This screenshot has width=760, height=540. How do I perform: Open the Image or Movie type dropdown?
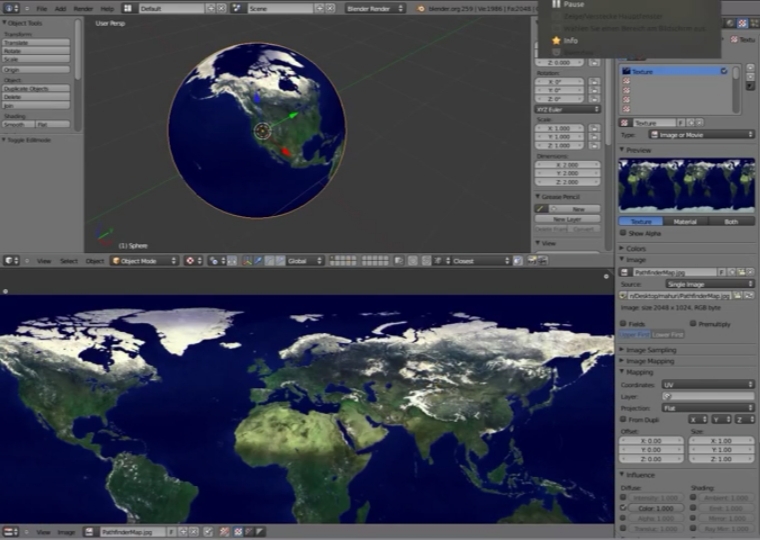point(701,135)
